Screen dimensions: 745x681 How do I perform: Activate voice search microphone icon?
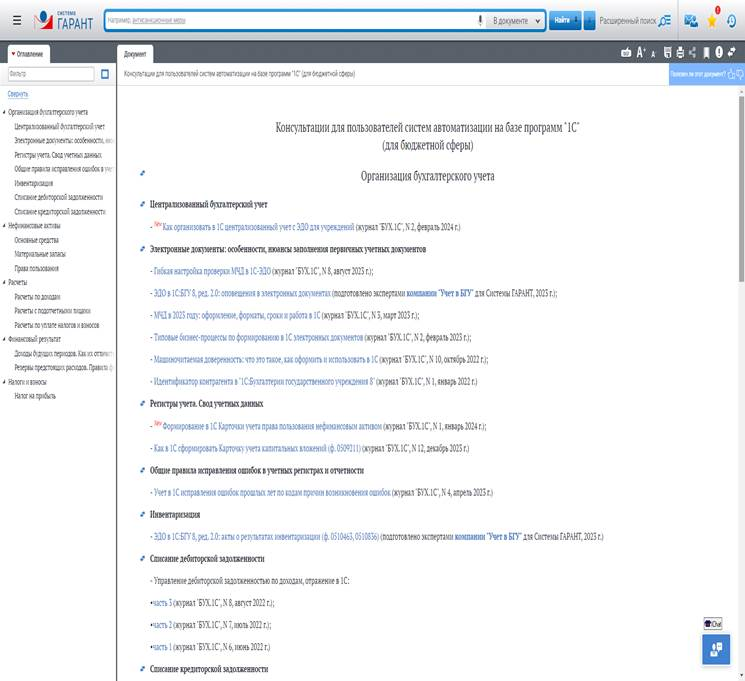(480, 20)
